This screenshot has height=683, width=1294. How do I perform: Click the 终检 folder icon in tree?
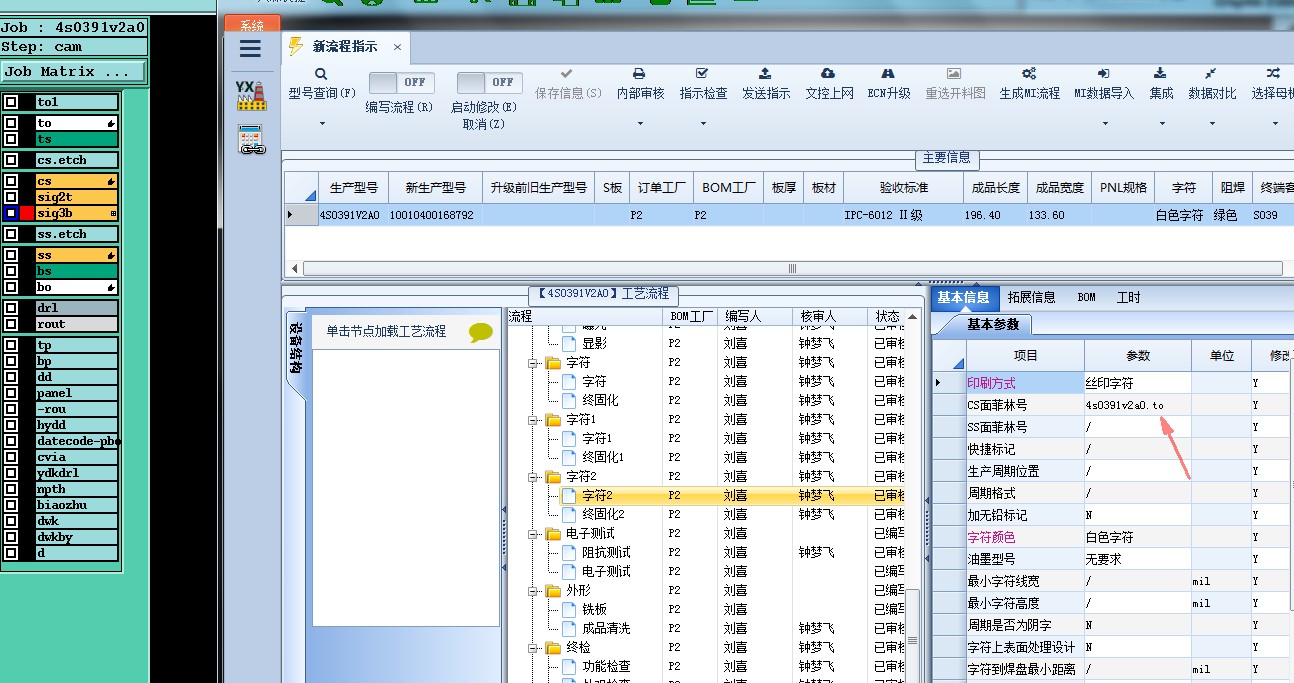tap(553, 648)
